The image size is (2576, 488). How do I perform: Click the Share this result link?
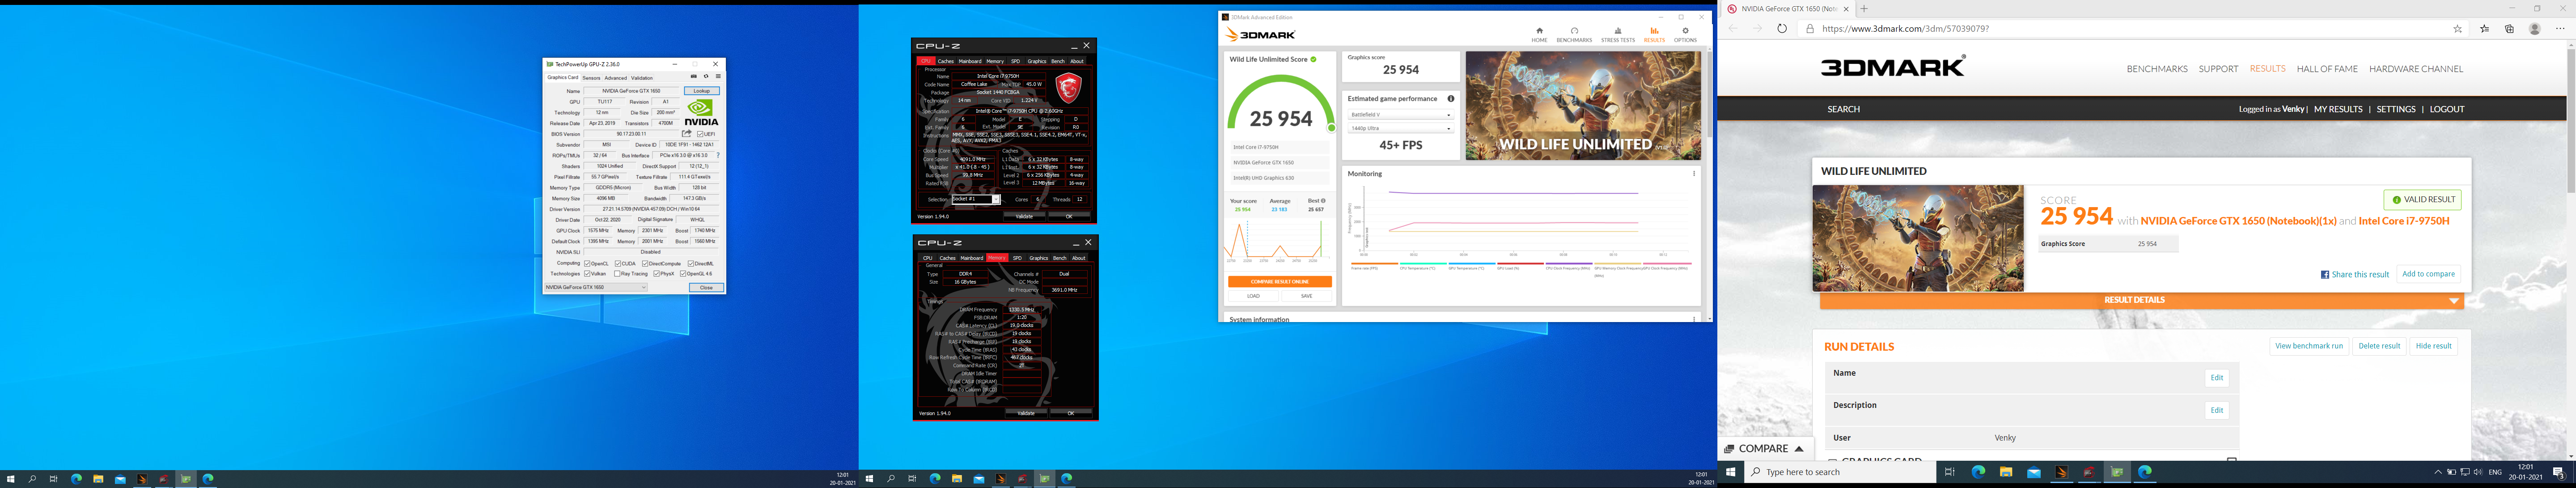pyautogui.click(x=2354, y=274)
